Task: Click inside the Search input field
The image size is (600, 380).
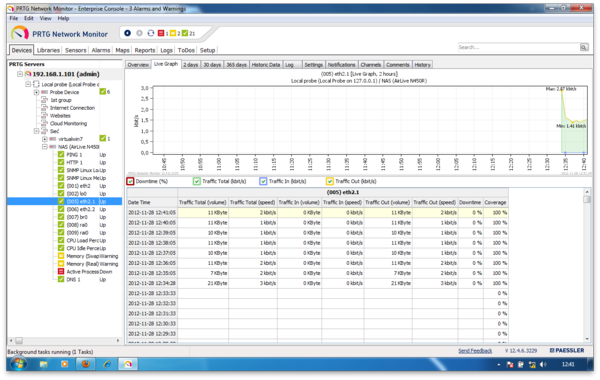Action: [518, 47]
